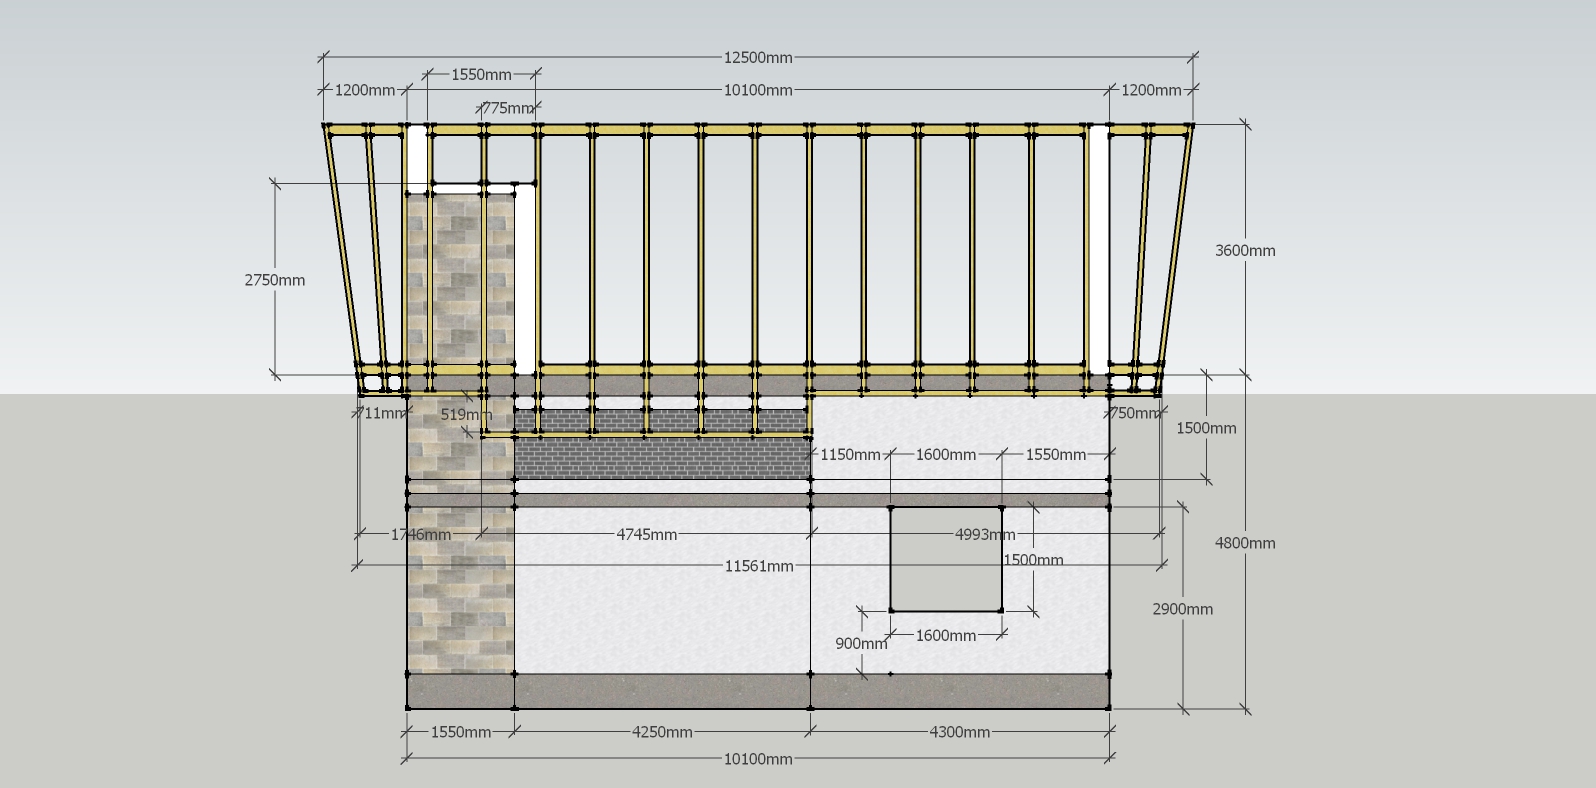Click the 10100mm dimension below the foundation
Screen dimensions: 1596x788
758,759
